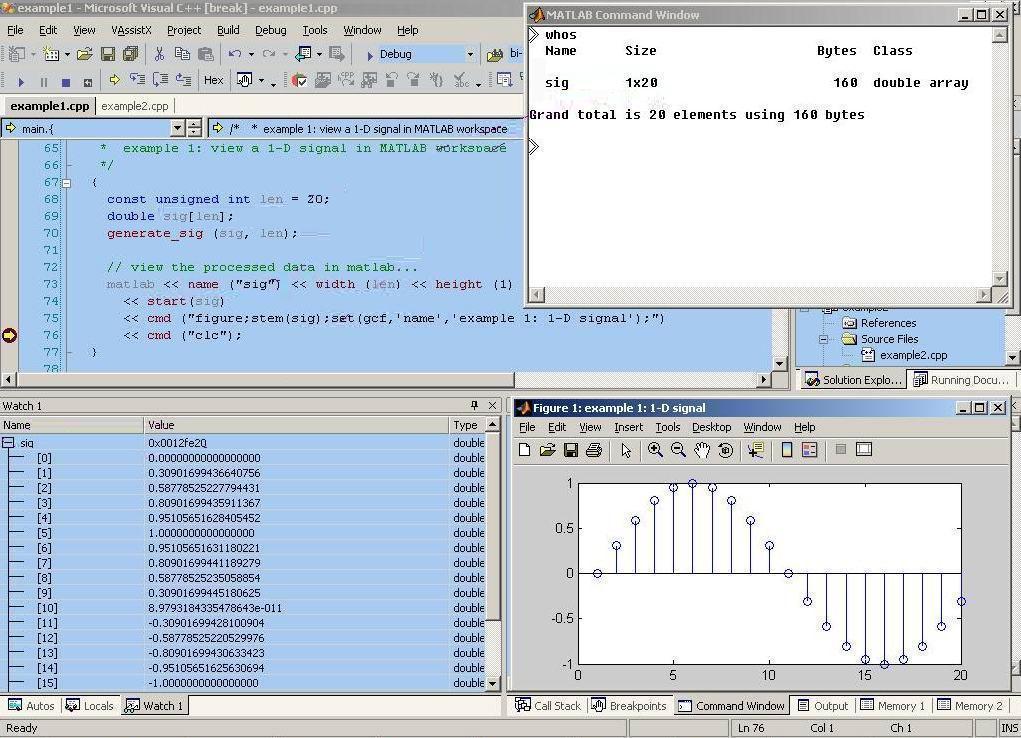This screenshot has width=1021, height=738.
Task: Toggle Hex display in the debug toolbar
Action: [214, 79]
